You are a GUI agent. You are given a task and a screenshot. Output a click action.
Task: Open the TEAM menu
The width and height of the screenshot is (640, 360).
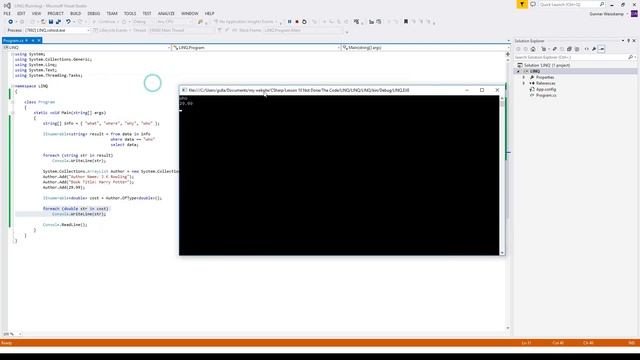tap(112, 13)
